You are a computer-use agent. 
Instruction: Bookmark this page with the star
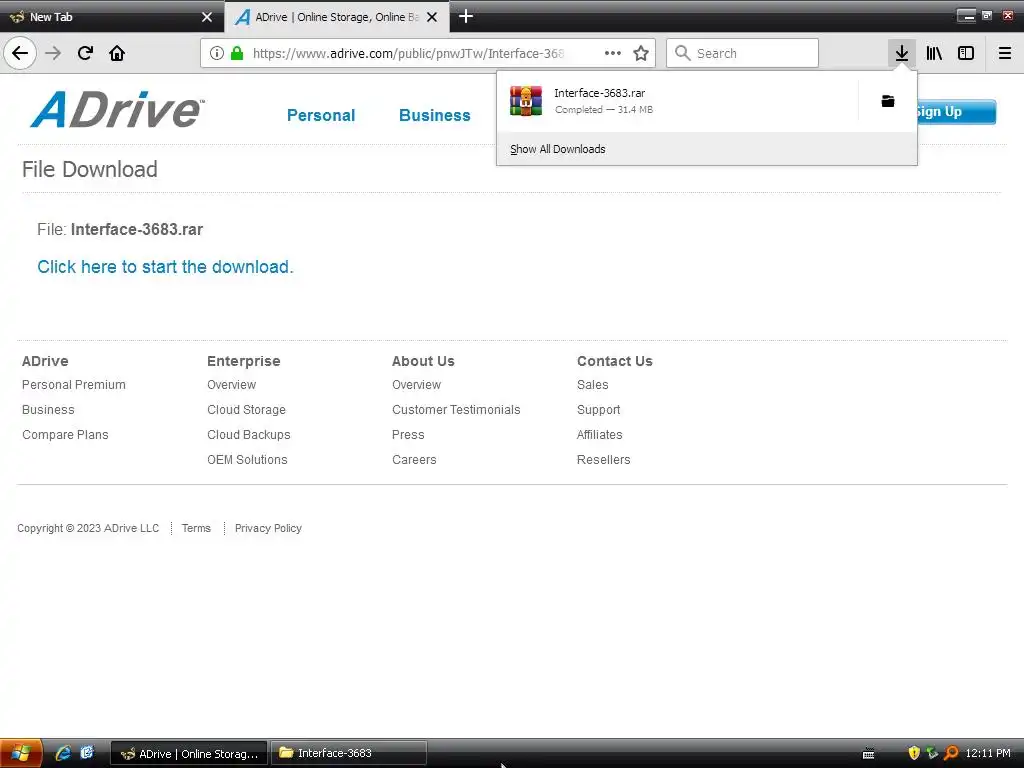point(641,53)
